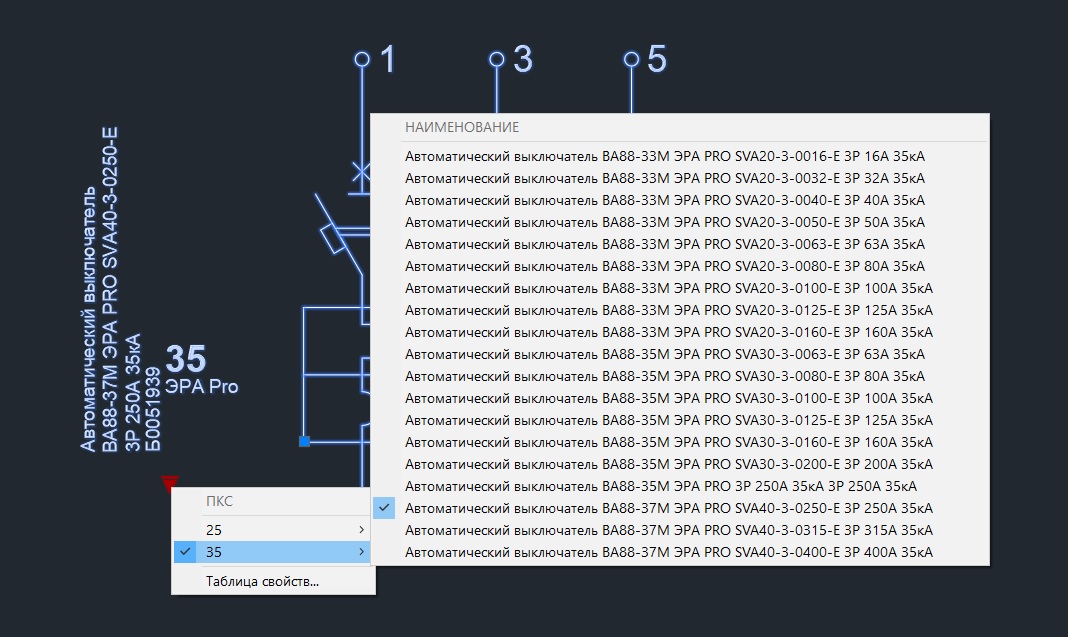Pick the ВА88-35М SVA30-3-0200-E 200А entry
This screenshot has height=637, width=1068.
coord(680,464)
